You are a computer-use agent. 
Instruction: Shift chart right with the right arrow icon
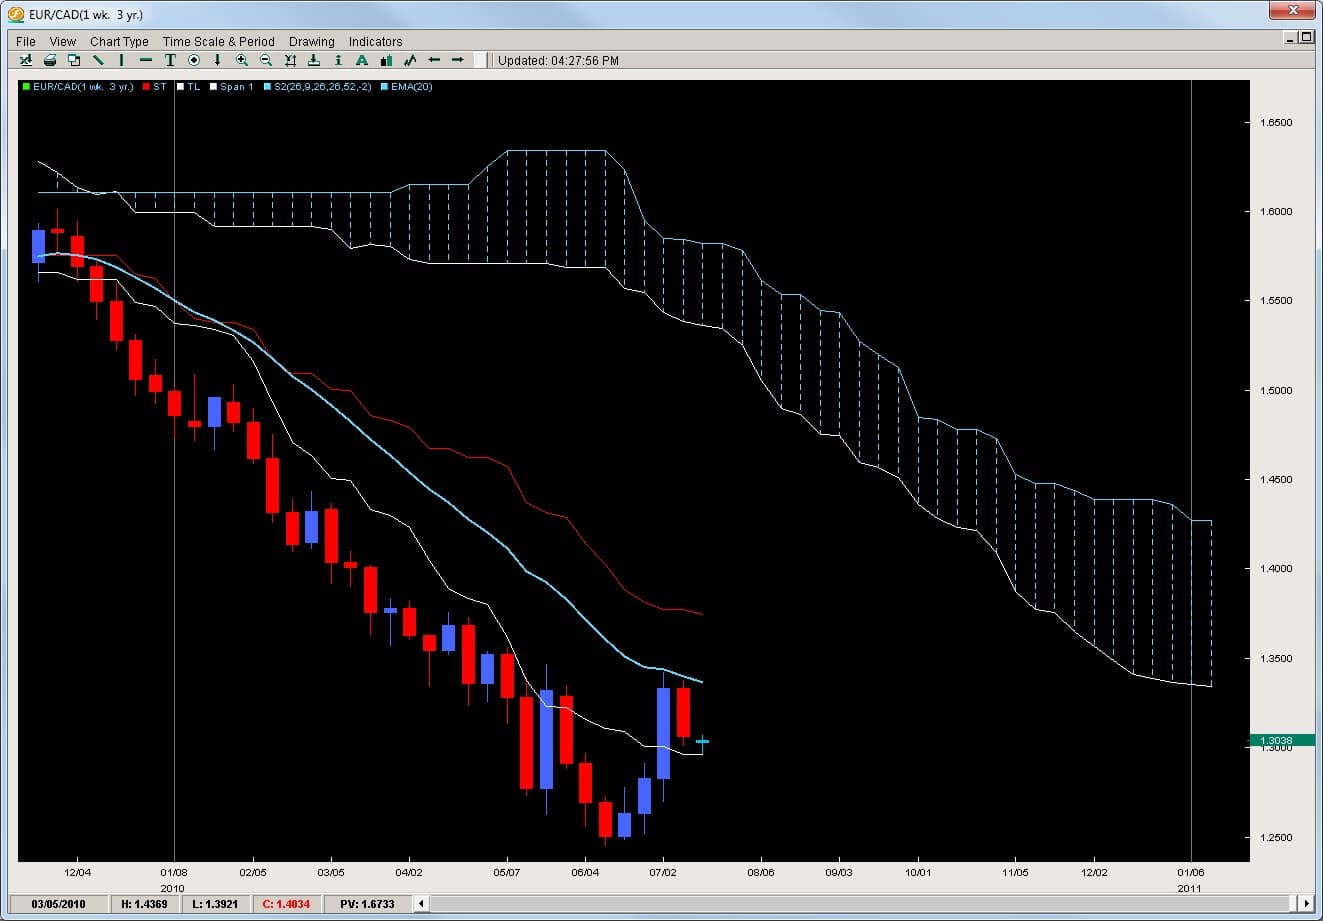(x=458, y=60)
